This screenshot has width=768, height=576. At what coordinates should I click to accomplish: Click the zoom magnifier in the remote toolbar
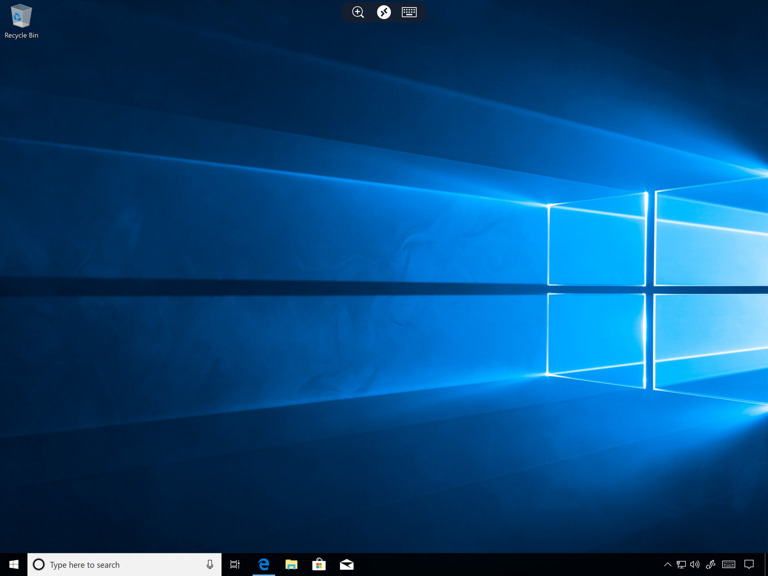click(x=358, y=12)
